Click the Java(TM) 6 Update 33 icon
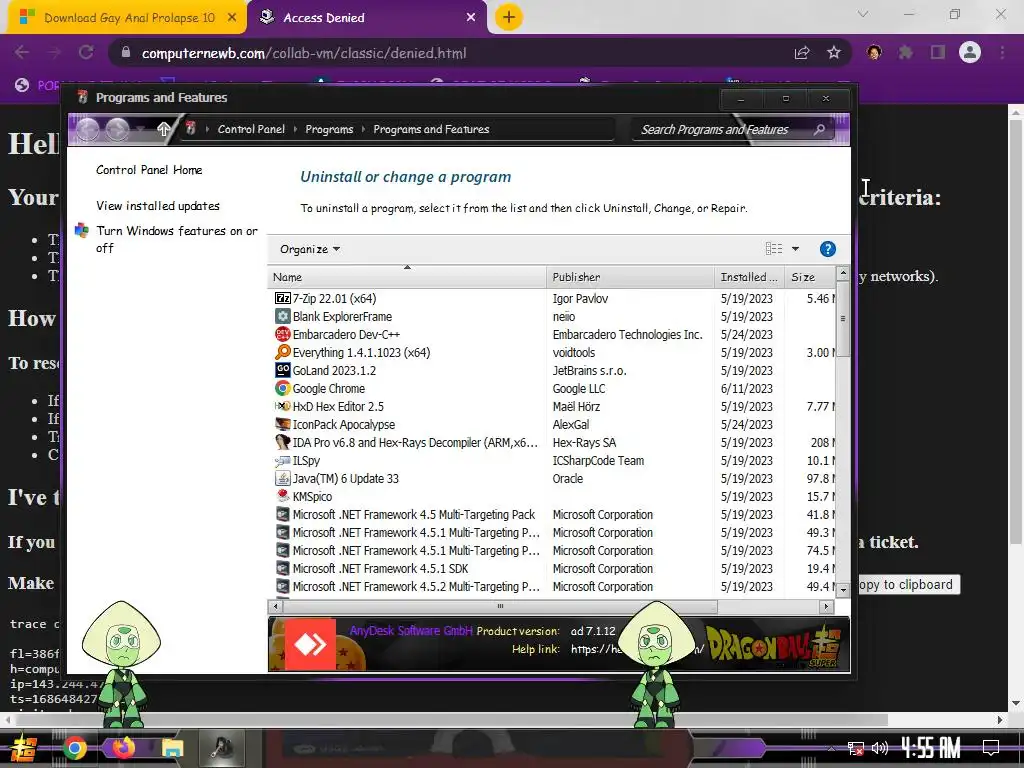This screenshot has height=768, width=1024. 282,479
